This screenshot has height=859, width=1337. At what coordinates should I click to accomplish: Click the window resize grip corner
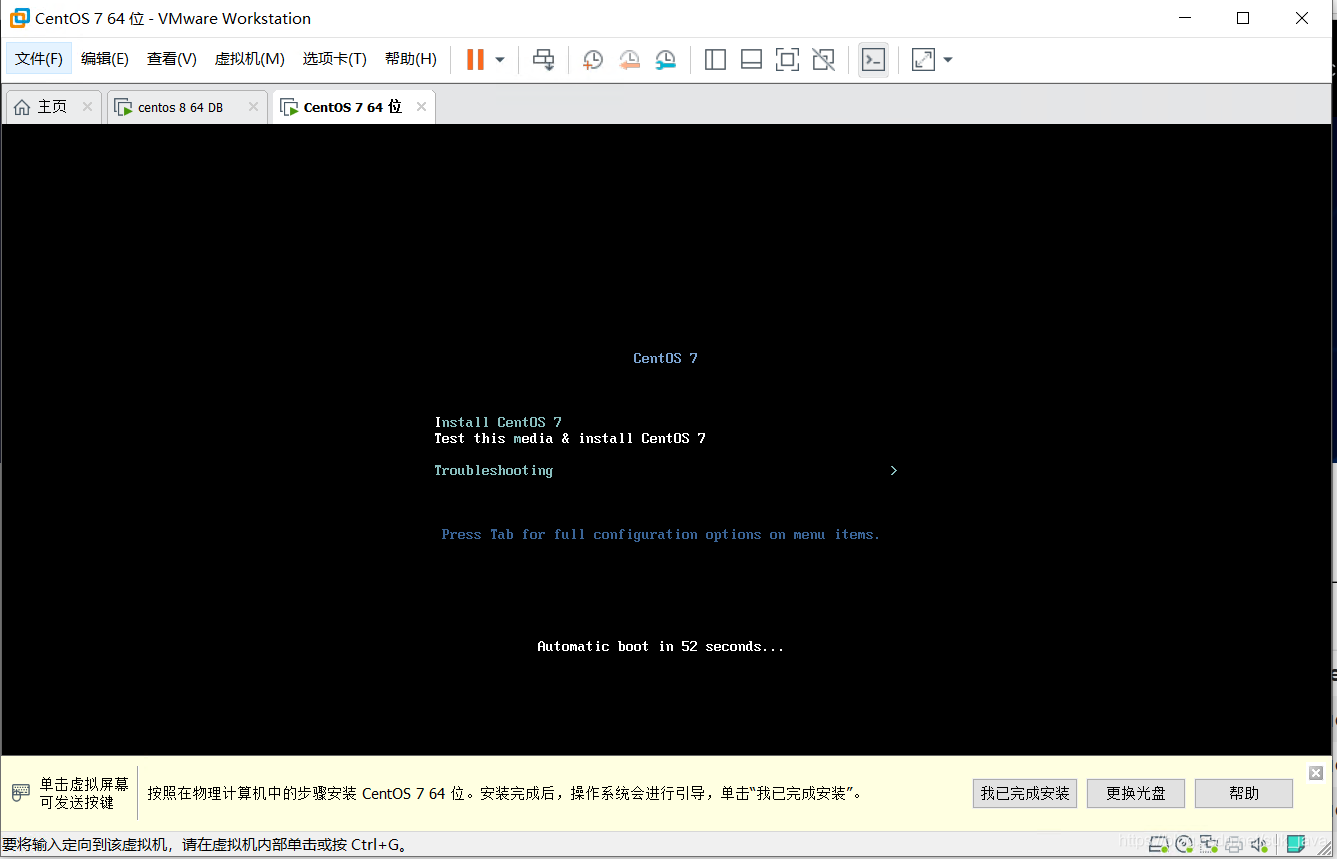[1324, 848]
